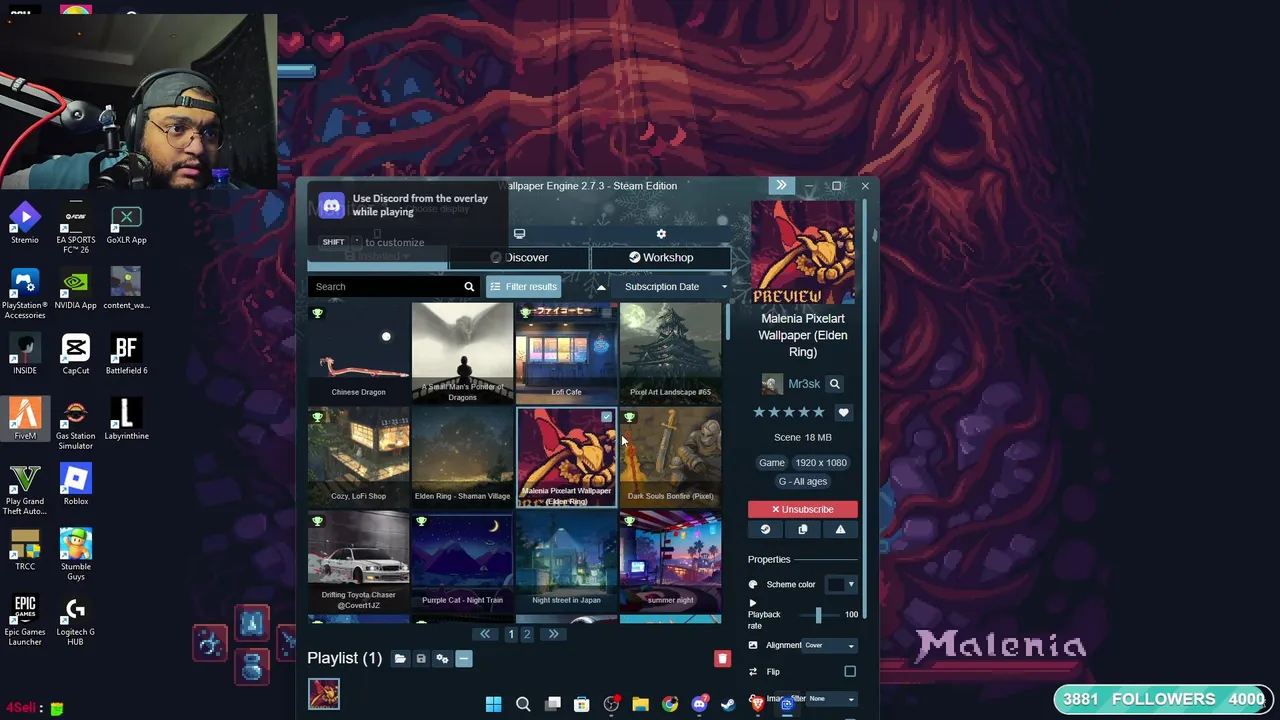Open Chrome from the taskbar

[670, 705]
